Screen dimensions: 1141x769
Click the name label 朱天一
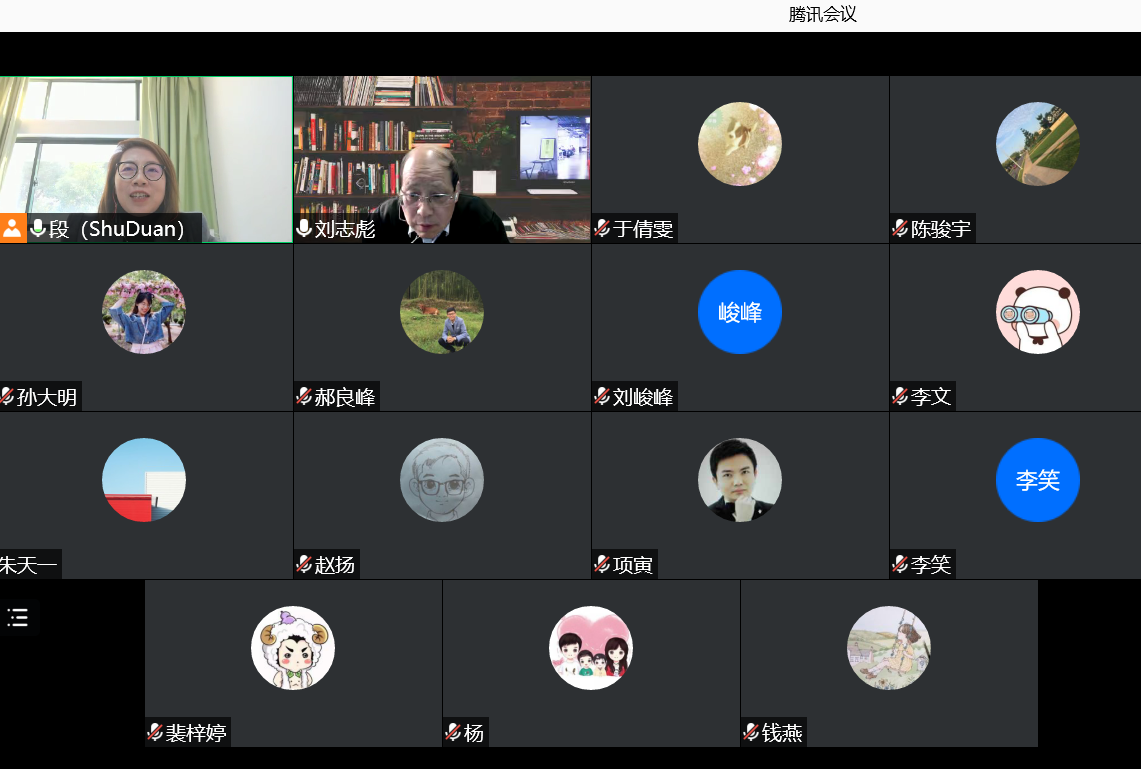29,565
